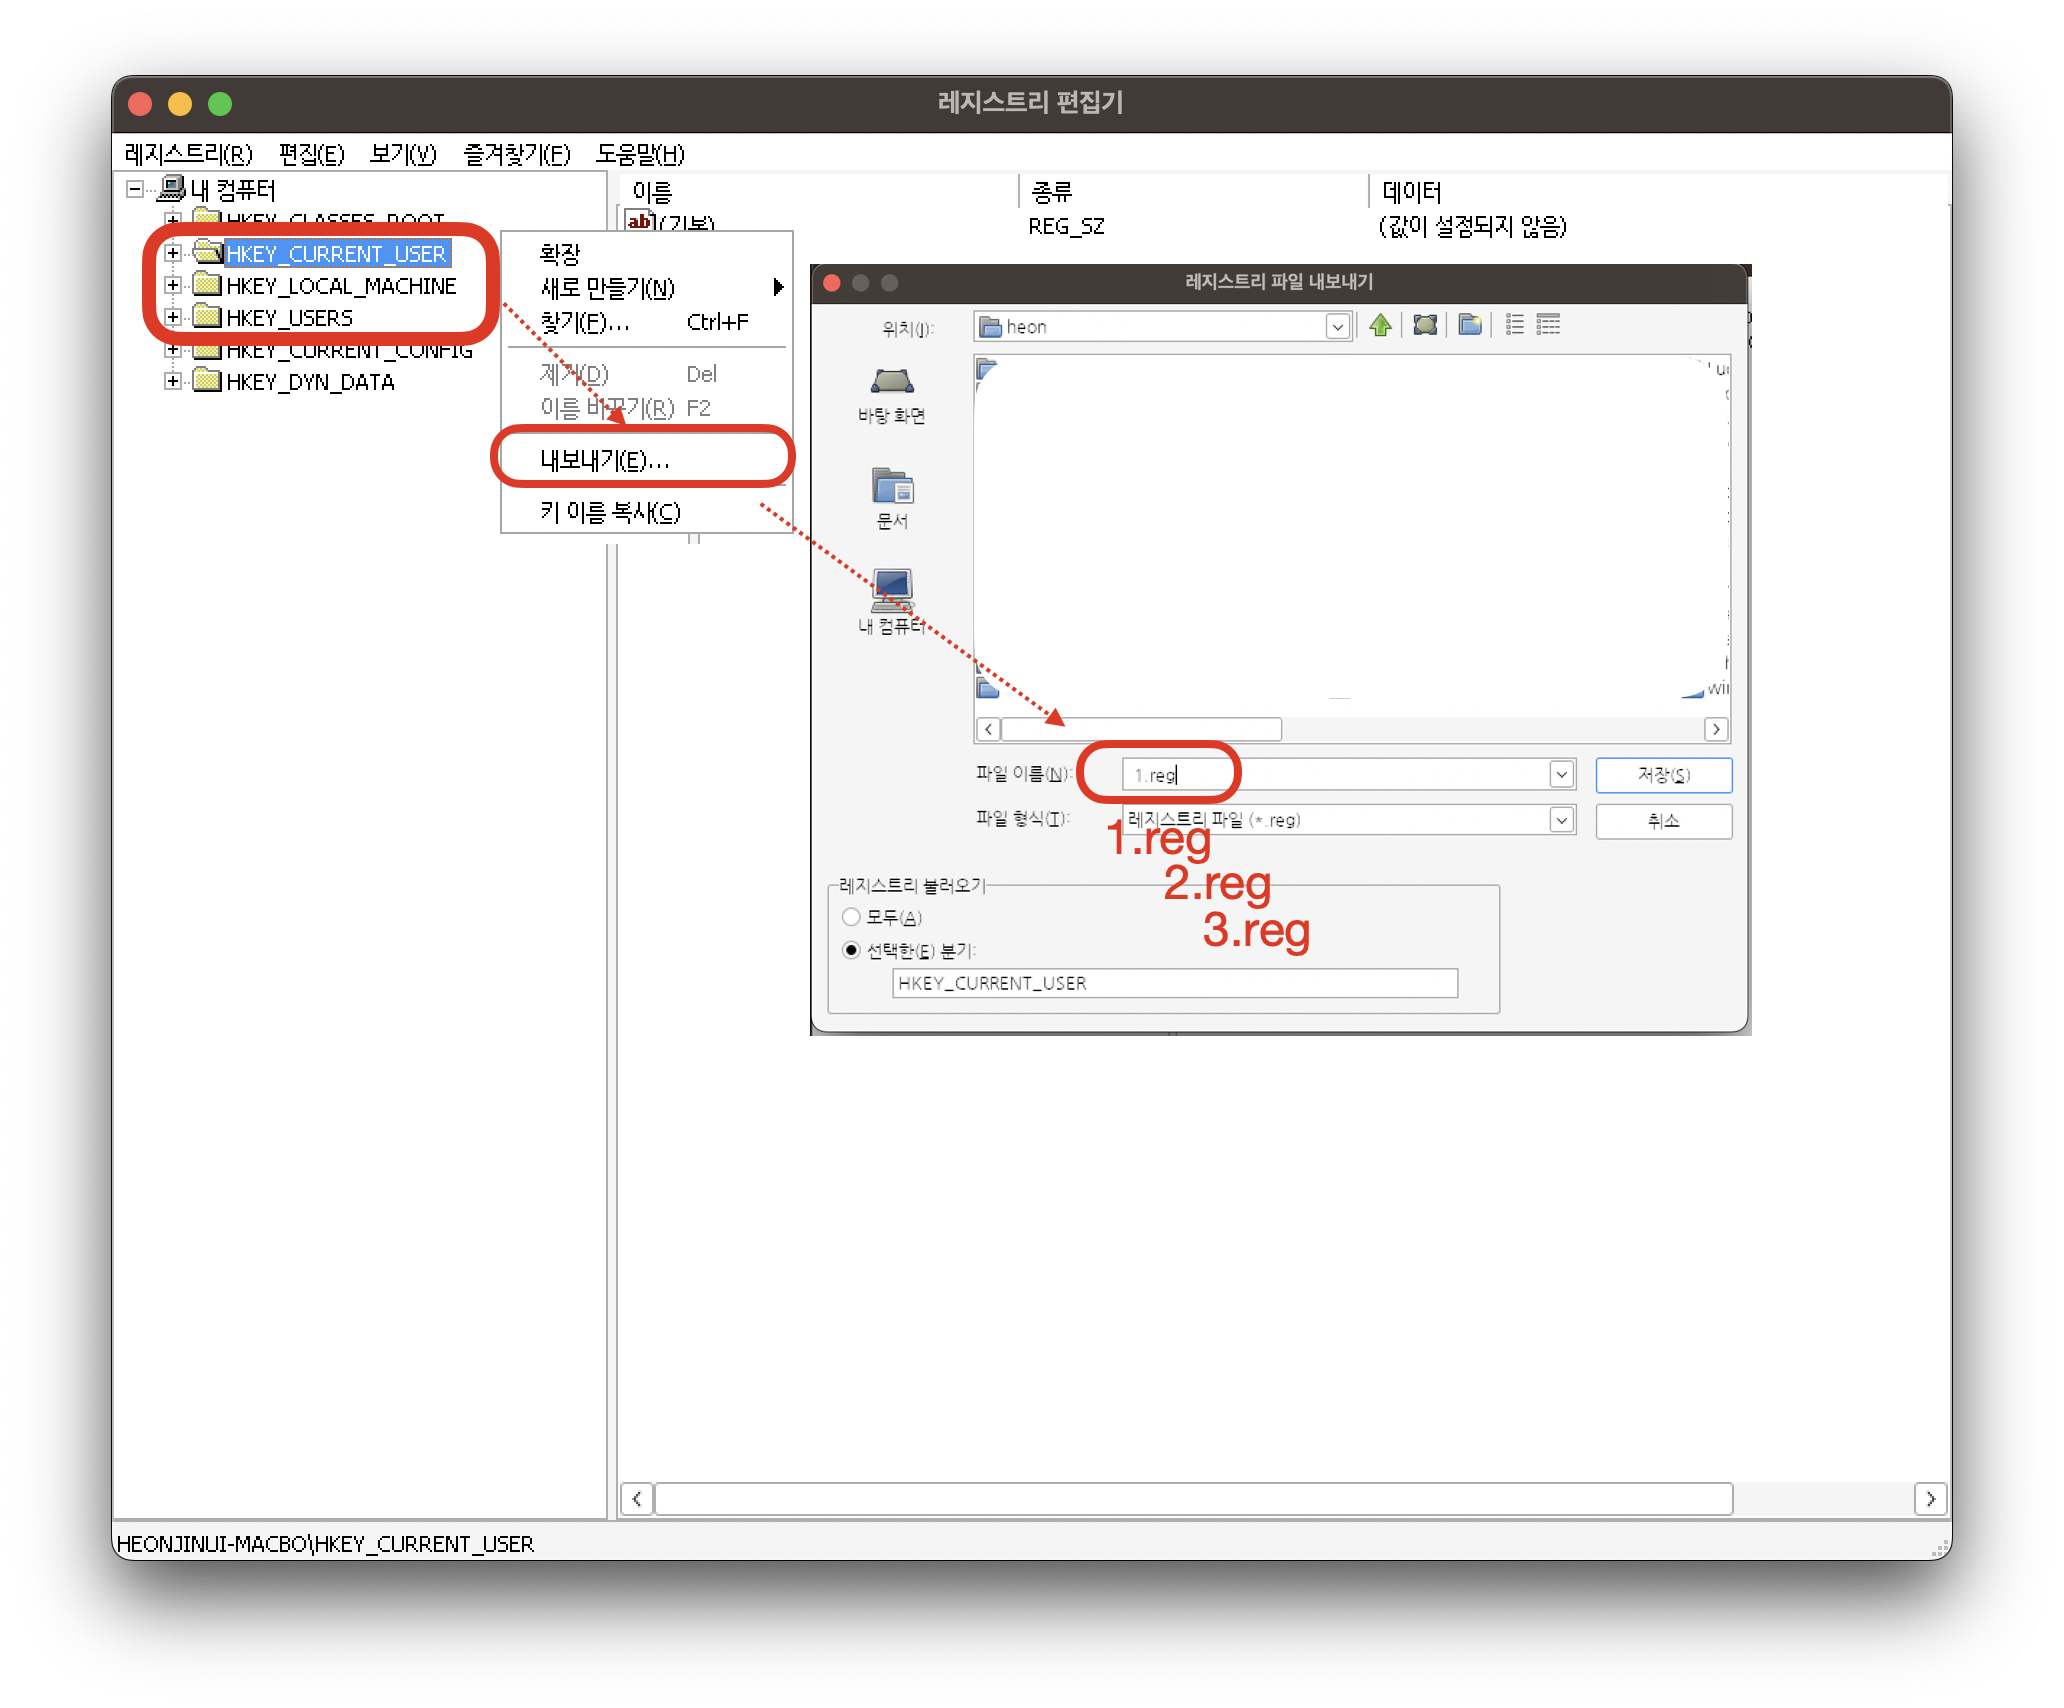This screenshot has height=1708, width=2064.
Task: Select the 선택한 분기 radio button
Action: pos(851,950)
